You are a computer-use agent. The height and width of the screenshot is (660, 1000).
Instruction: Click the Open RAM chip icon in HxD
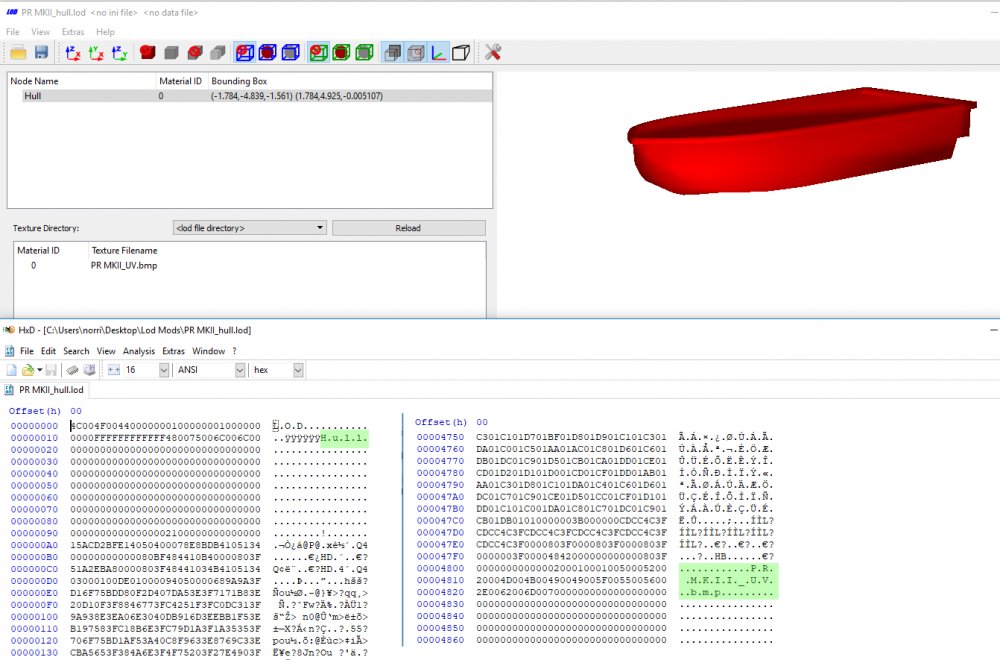pos(72,370)
